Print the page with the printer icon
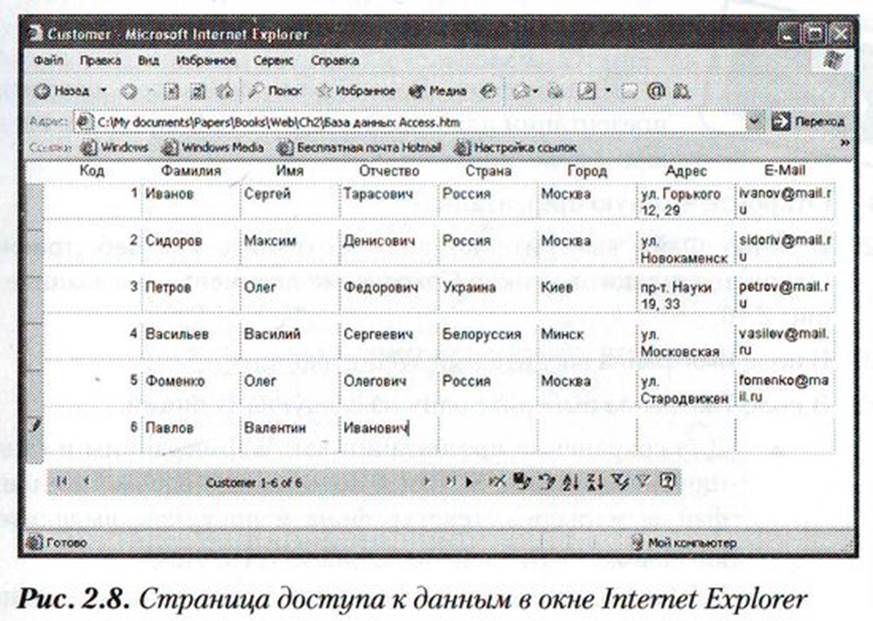 click(556, 91)
